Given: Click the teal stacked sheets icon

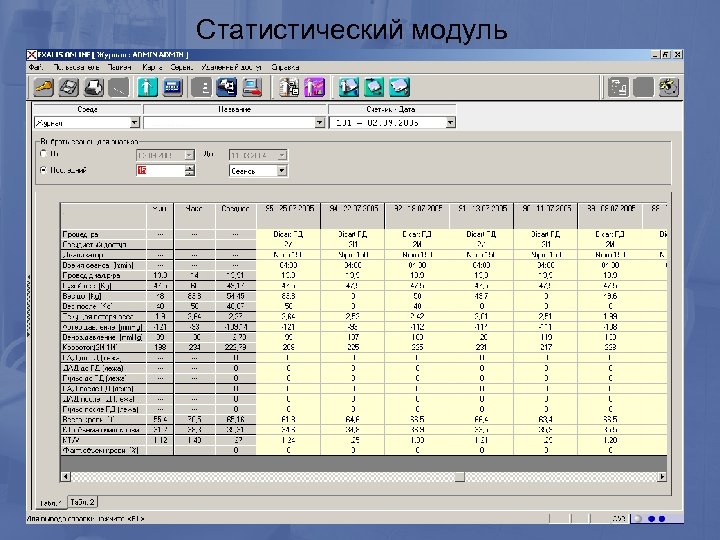Looking at the screenshot, I should point(399,87).
